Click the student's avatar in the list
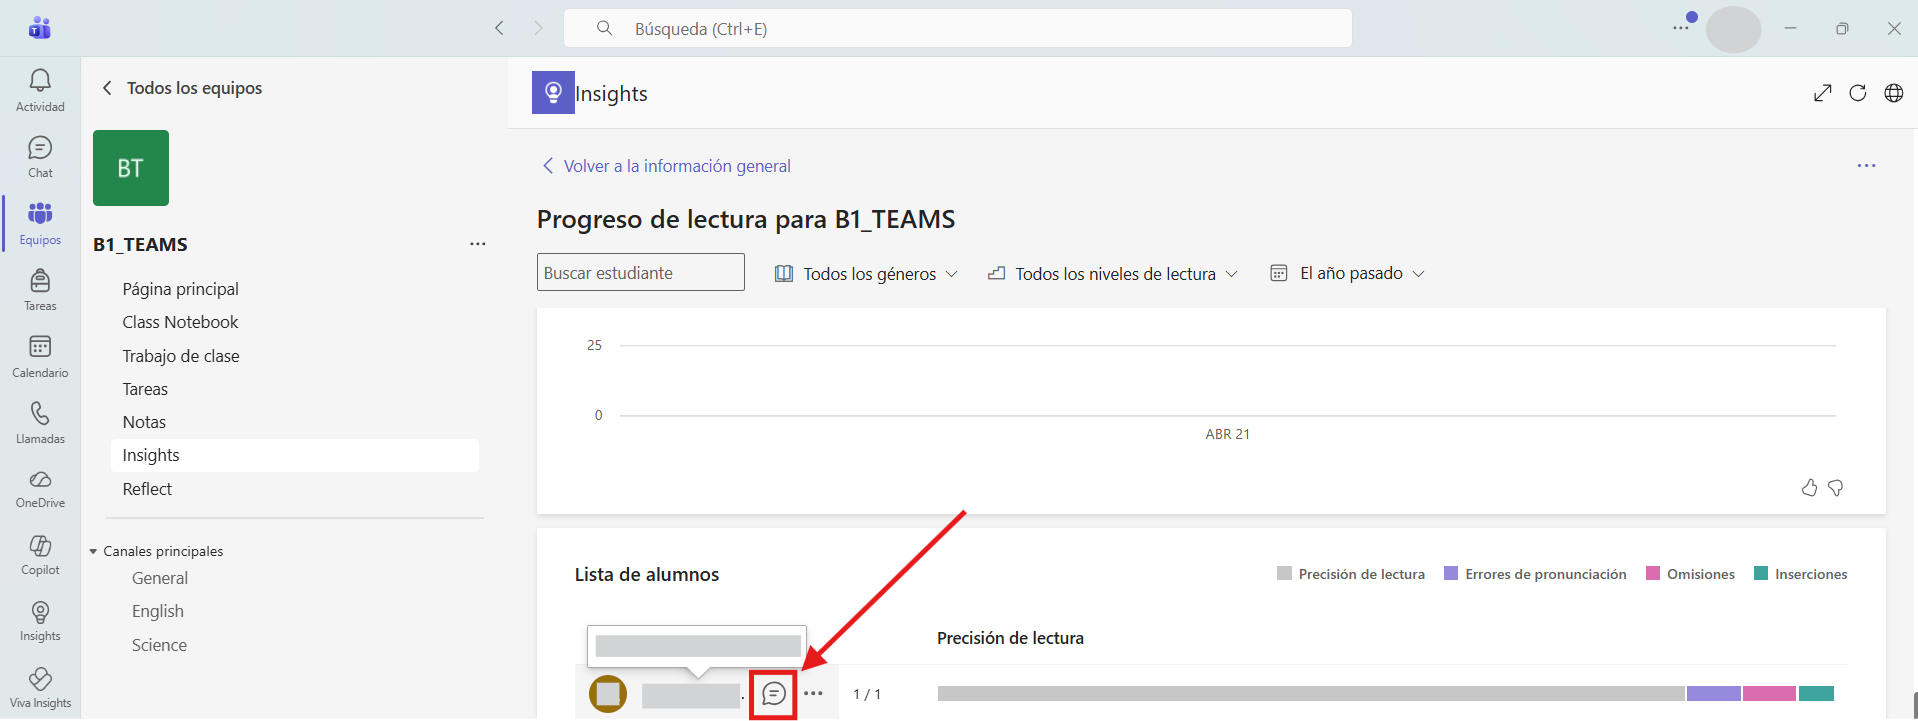Screen dimensions: 1918x721 607,693
